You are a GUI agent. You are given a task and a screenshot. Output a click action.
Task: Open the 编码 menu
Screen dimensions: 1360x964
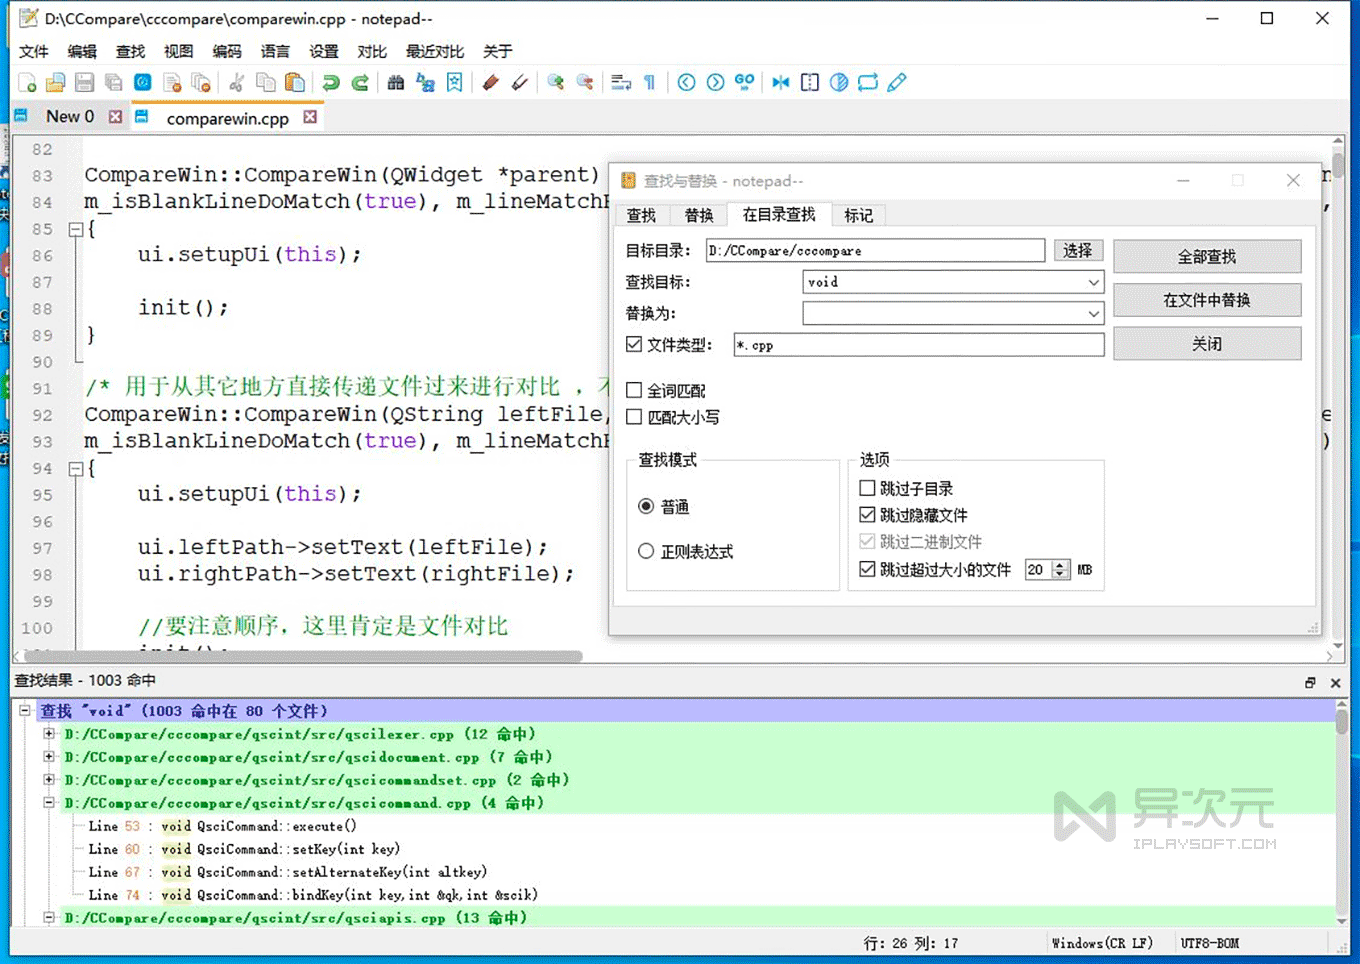[227, 51]
